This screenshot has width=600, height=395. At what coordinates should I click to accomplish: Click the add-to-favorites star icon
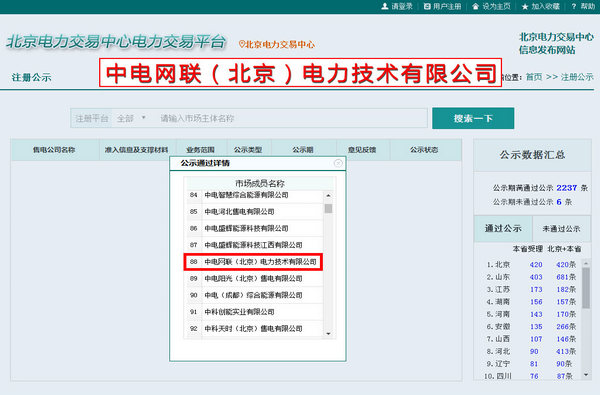click(x=525, y=7)
